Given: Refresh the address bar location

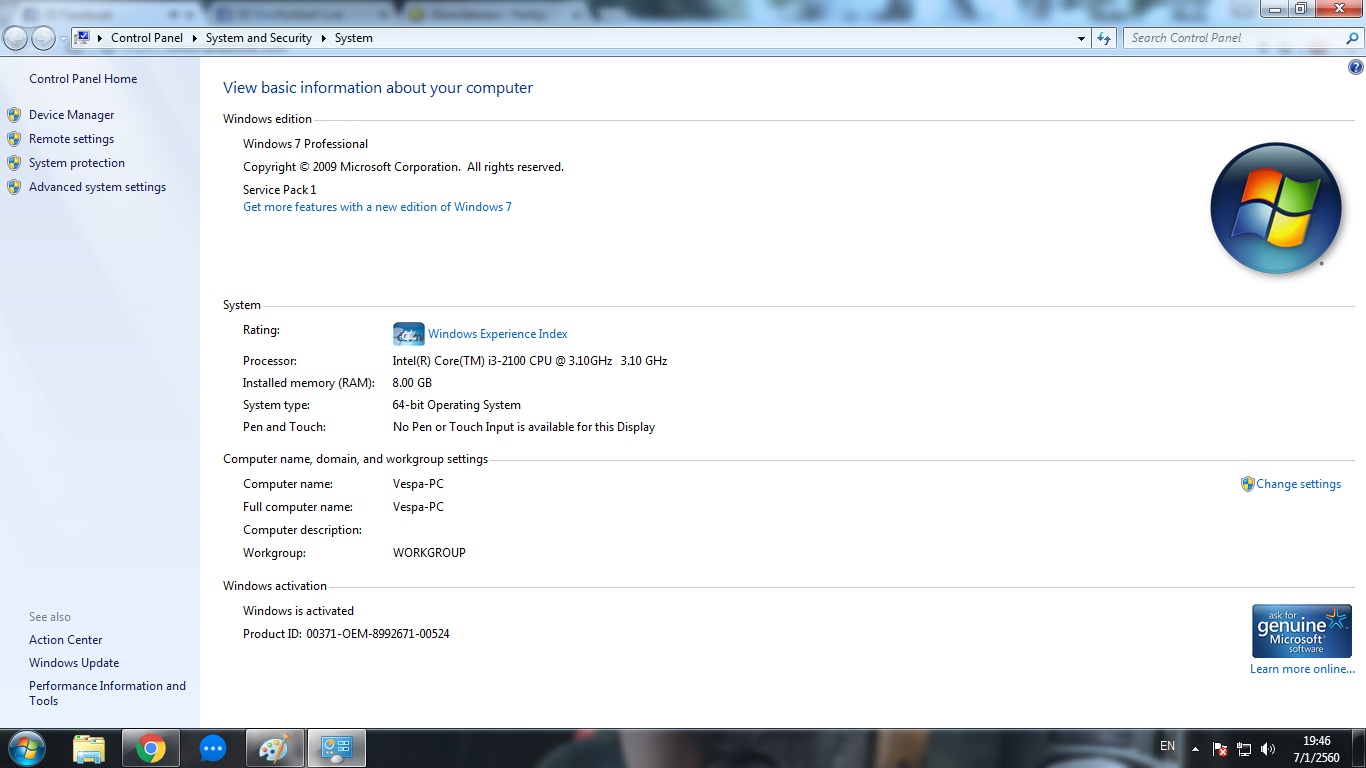Looking at the screenshot, I should [x=1104, y=38].
